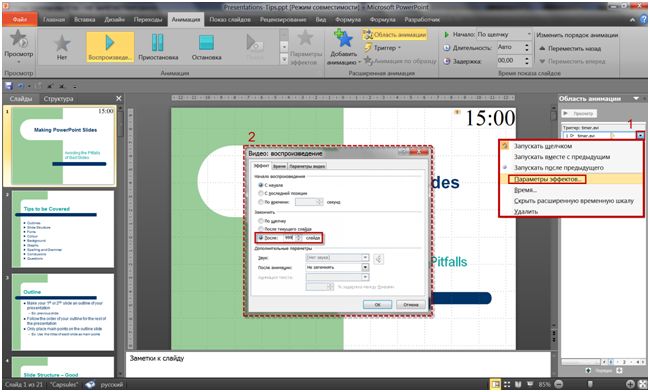Image resolution: width=650 pixels, height=392 pixels.
Task: Click the slide sorter view icon
Action: (x=507, y=385)
